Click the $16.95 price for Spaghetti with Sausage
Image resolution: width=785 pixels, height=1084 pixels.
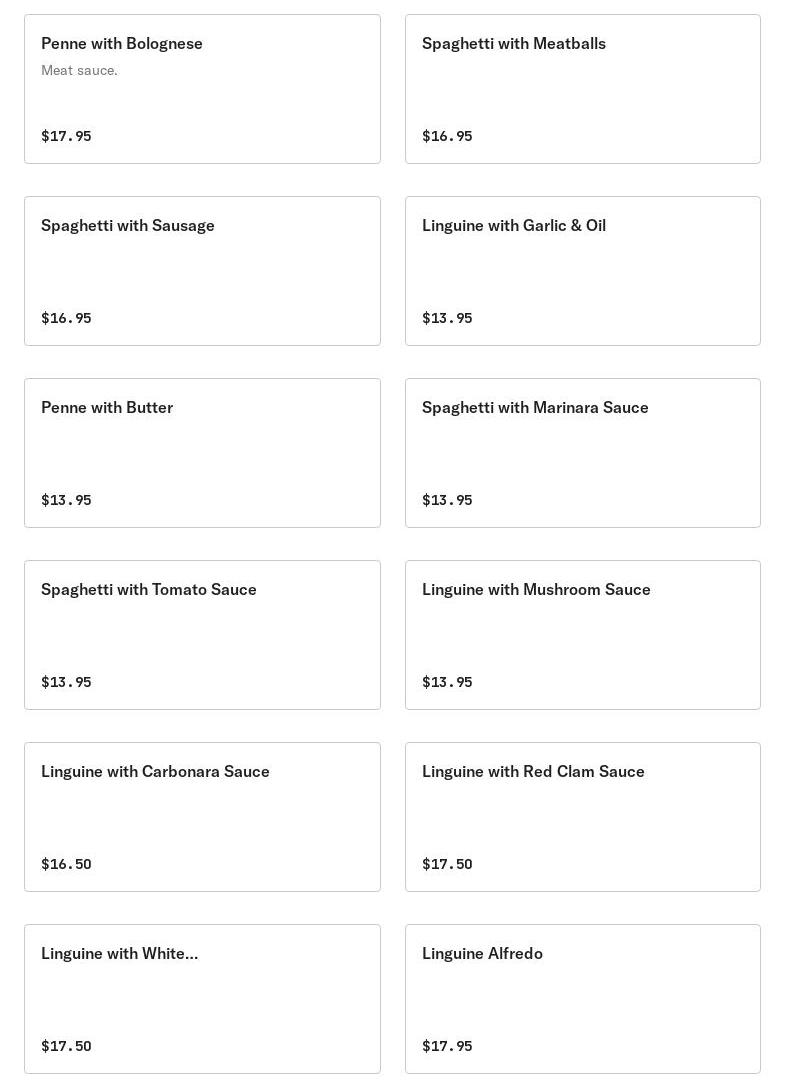coord(66,318)
